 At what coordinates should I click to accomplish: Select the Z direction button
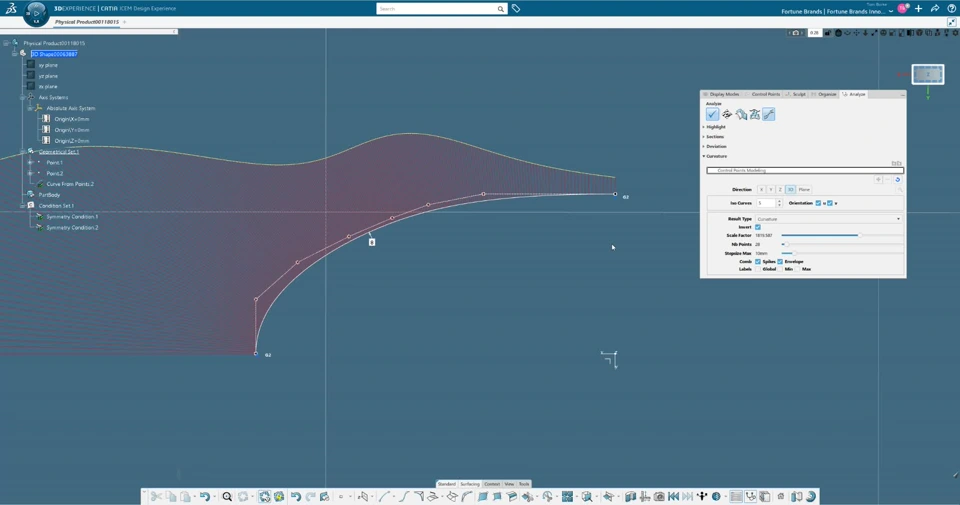(780, 190)
